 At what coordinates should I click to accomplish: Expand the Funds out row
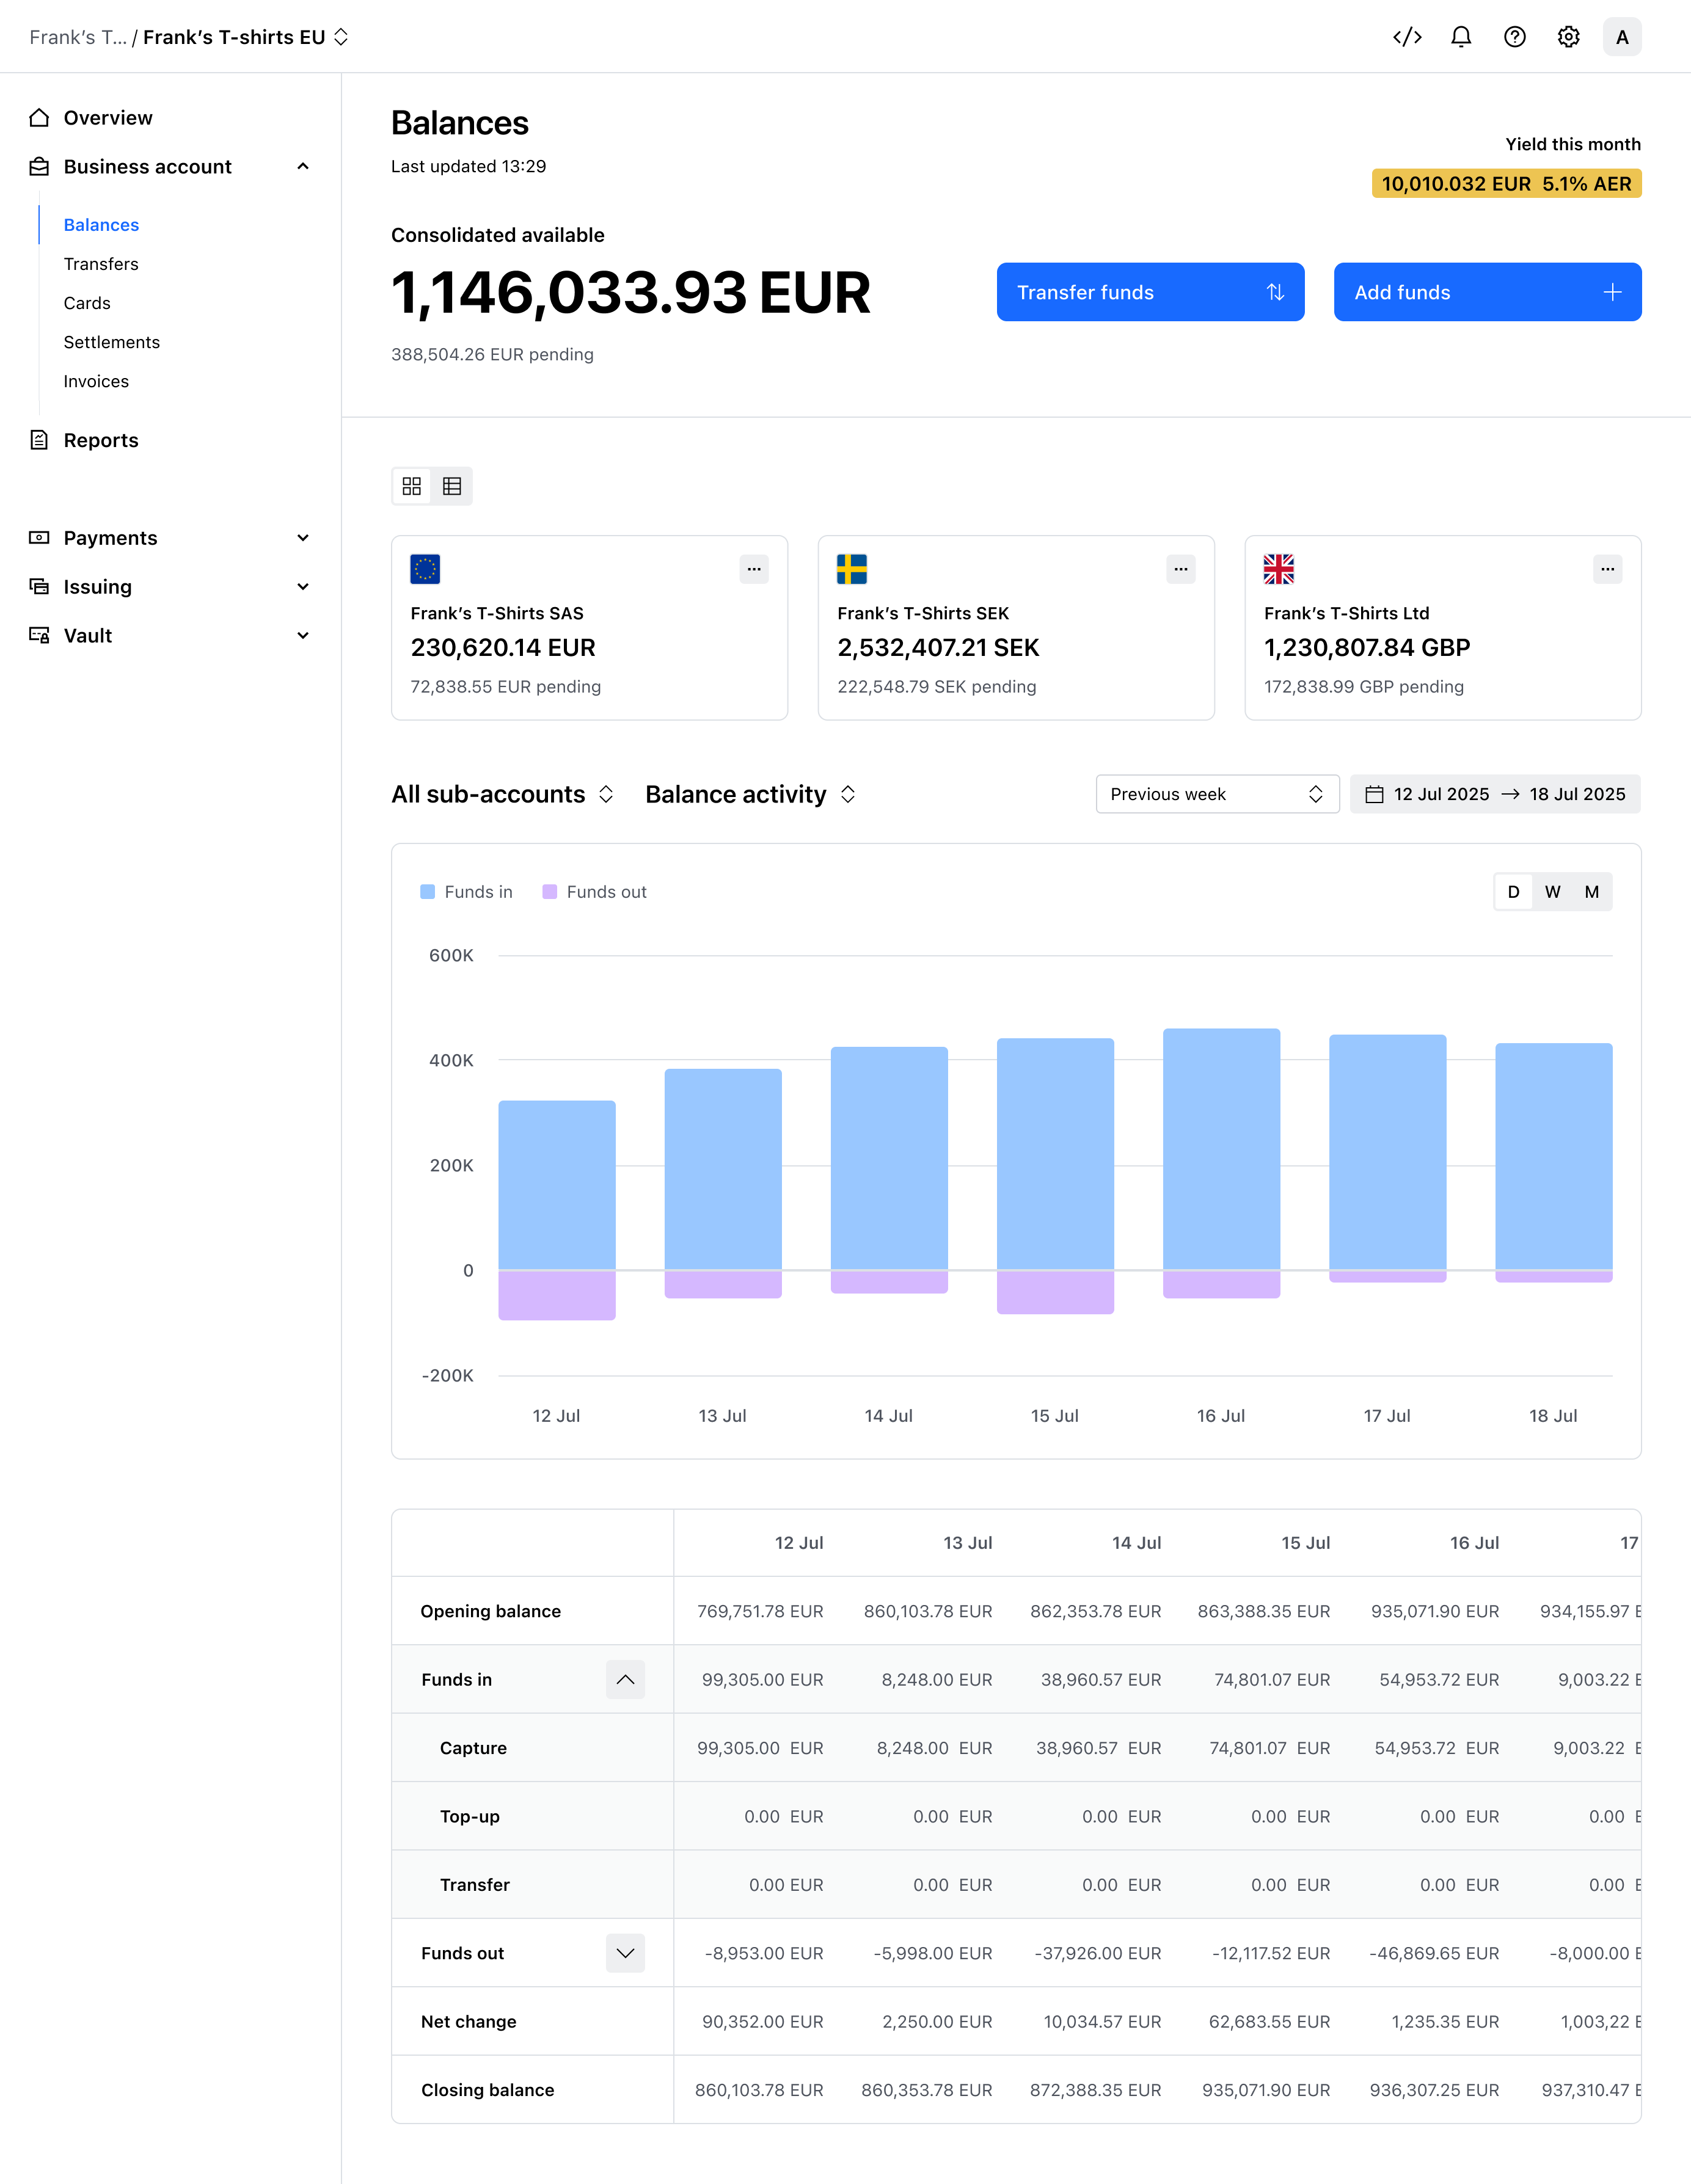pyautogui.click(x=625, y=1953)
